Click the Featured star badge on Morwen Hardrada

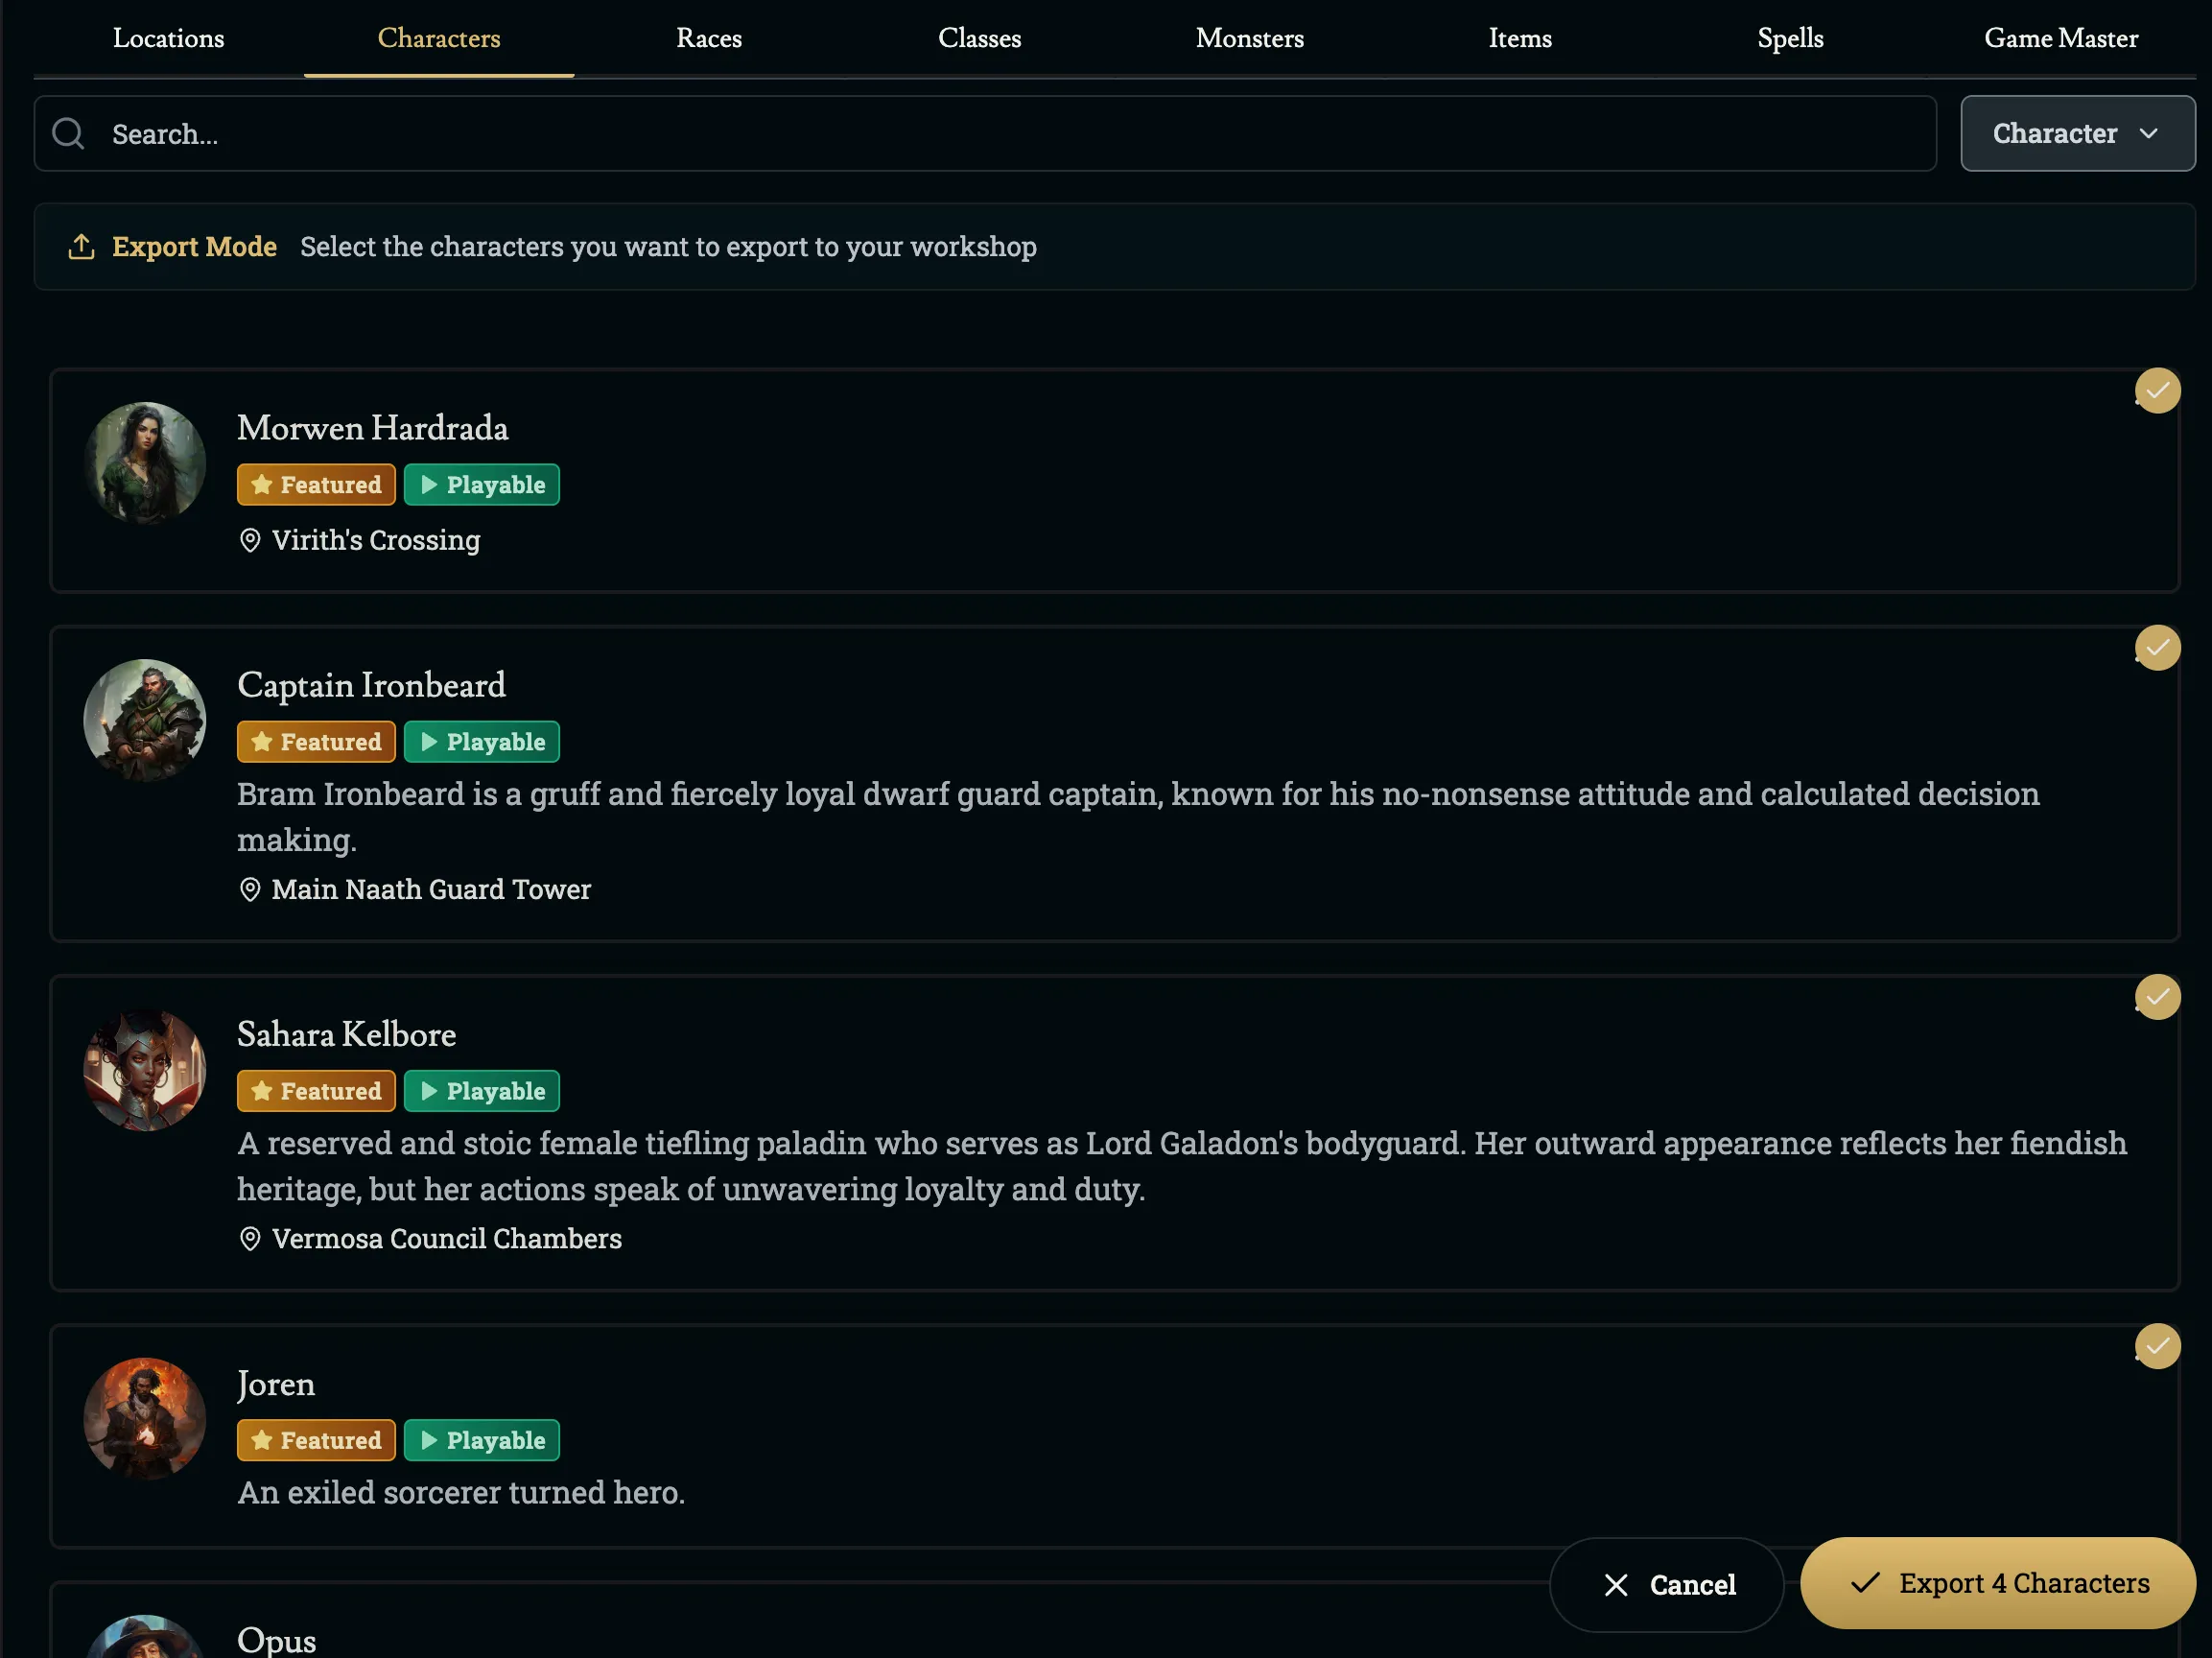(x=316, y=485)
